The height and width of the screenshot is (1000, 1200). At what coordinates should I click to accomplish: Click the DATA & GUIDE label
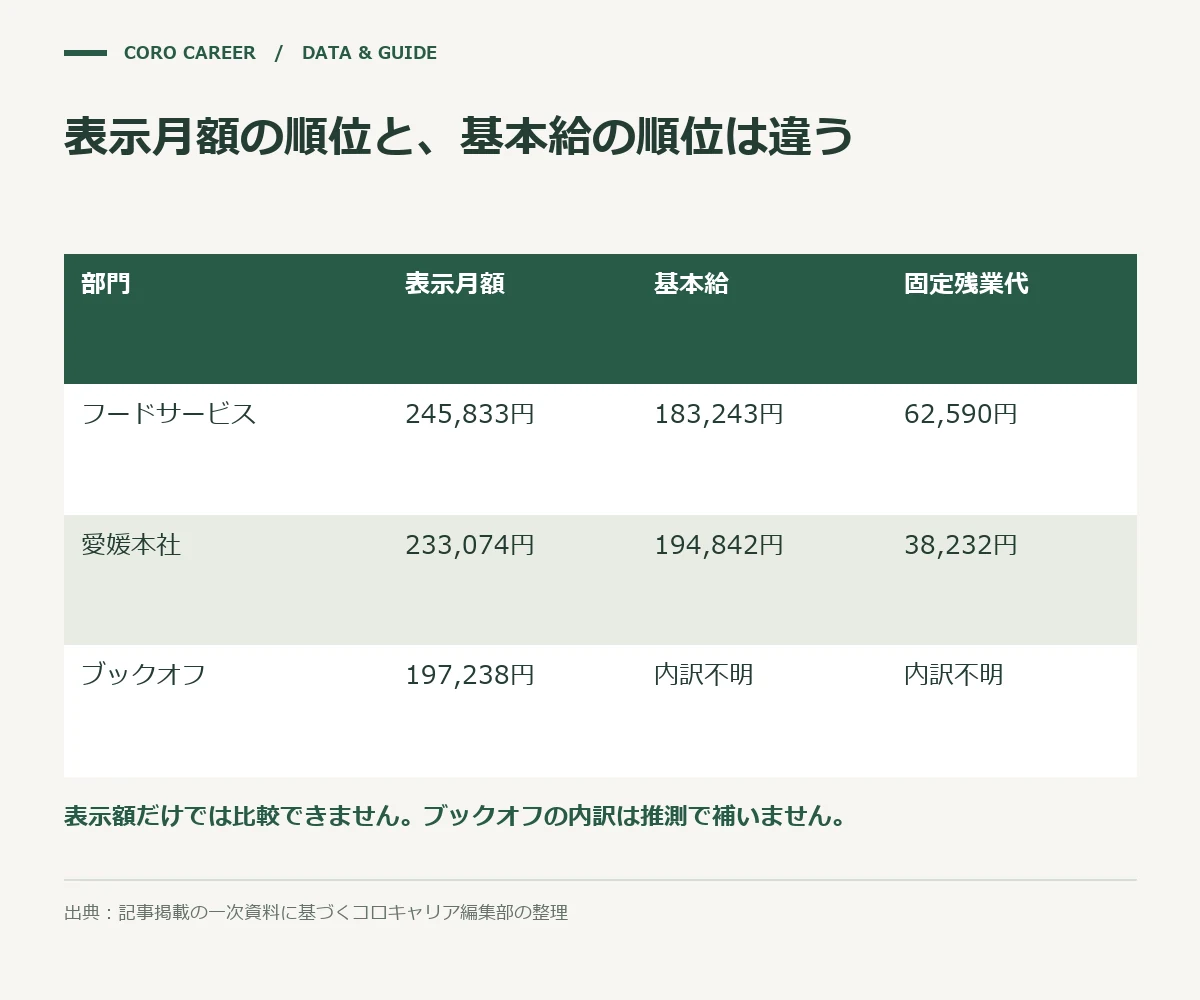point(369,53)
